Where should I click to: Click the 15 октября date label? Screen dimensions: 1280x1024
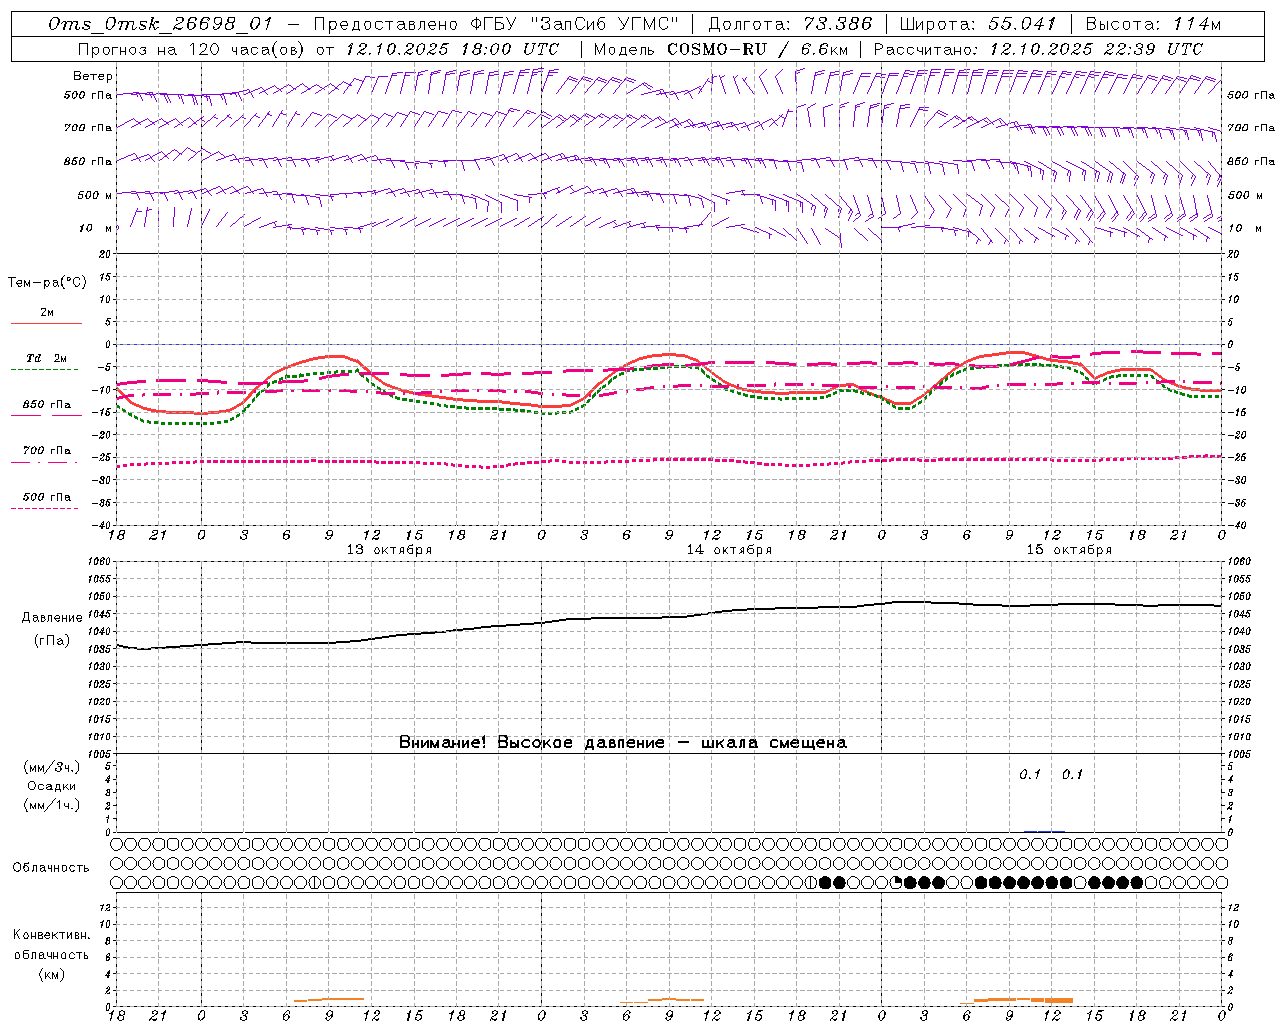(x=1069, y=550)
